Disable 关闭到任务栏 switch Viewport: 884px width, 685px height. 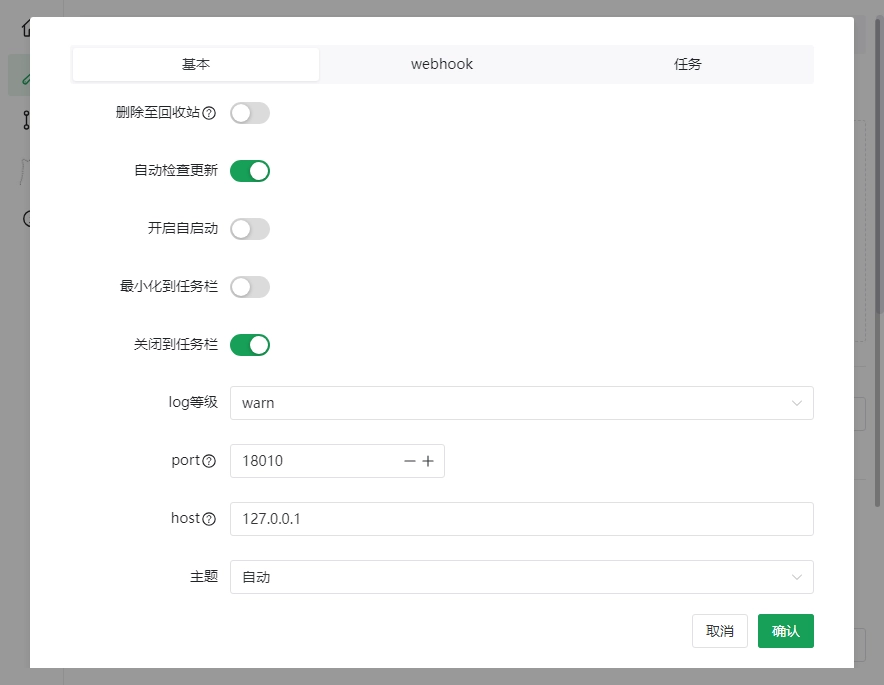[250, 345]
